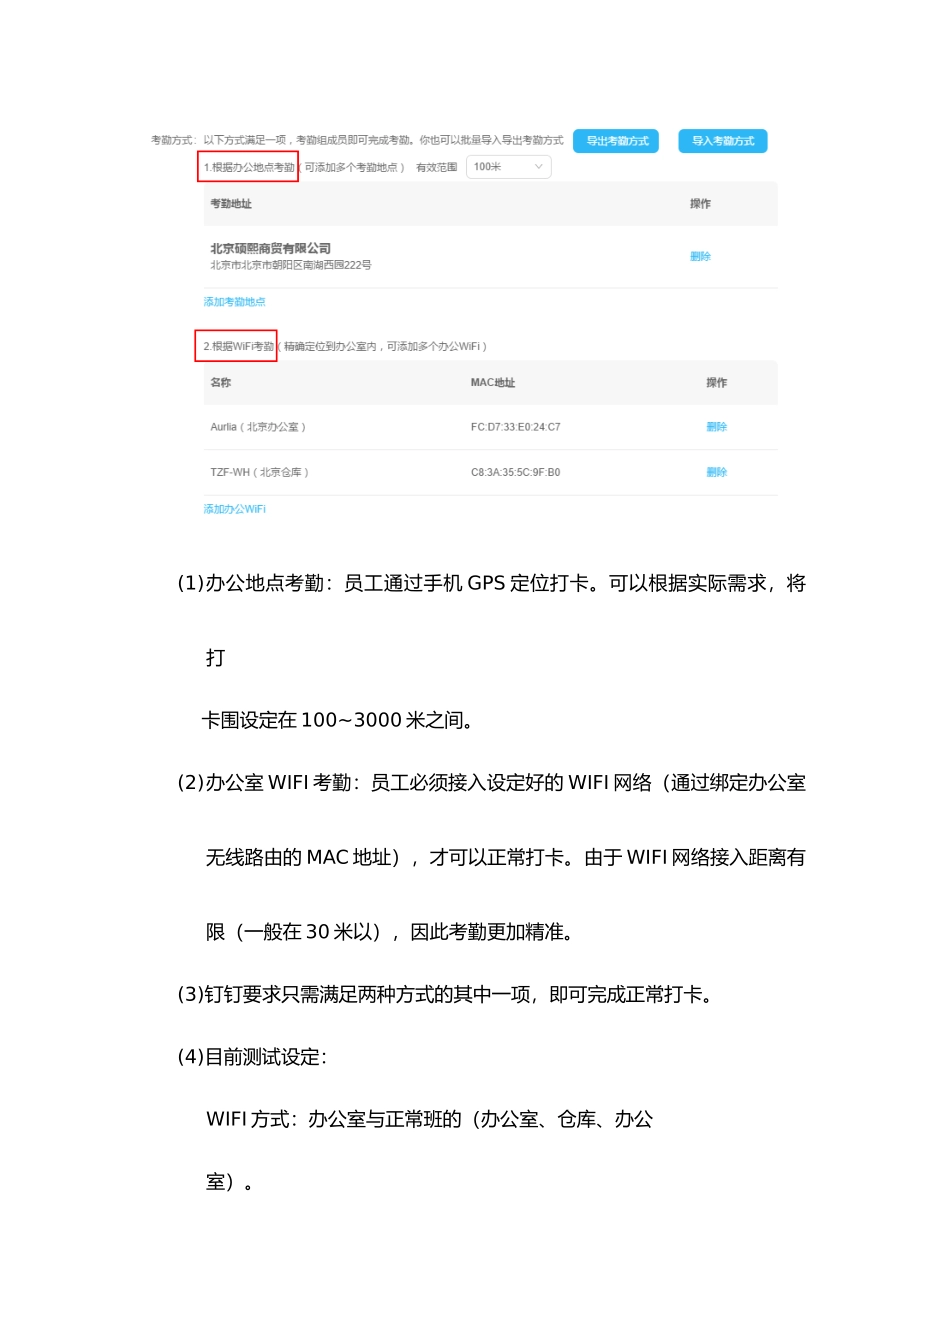Click the MAC address FC:D7:33:E0:24:C7
Viewport: 950px width, 1344px height.
pyautogui.click(x=515, y=427)
